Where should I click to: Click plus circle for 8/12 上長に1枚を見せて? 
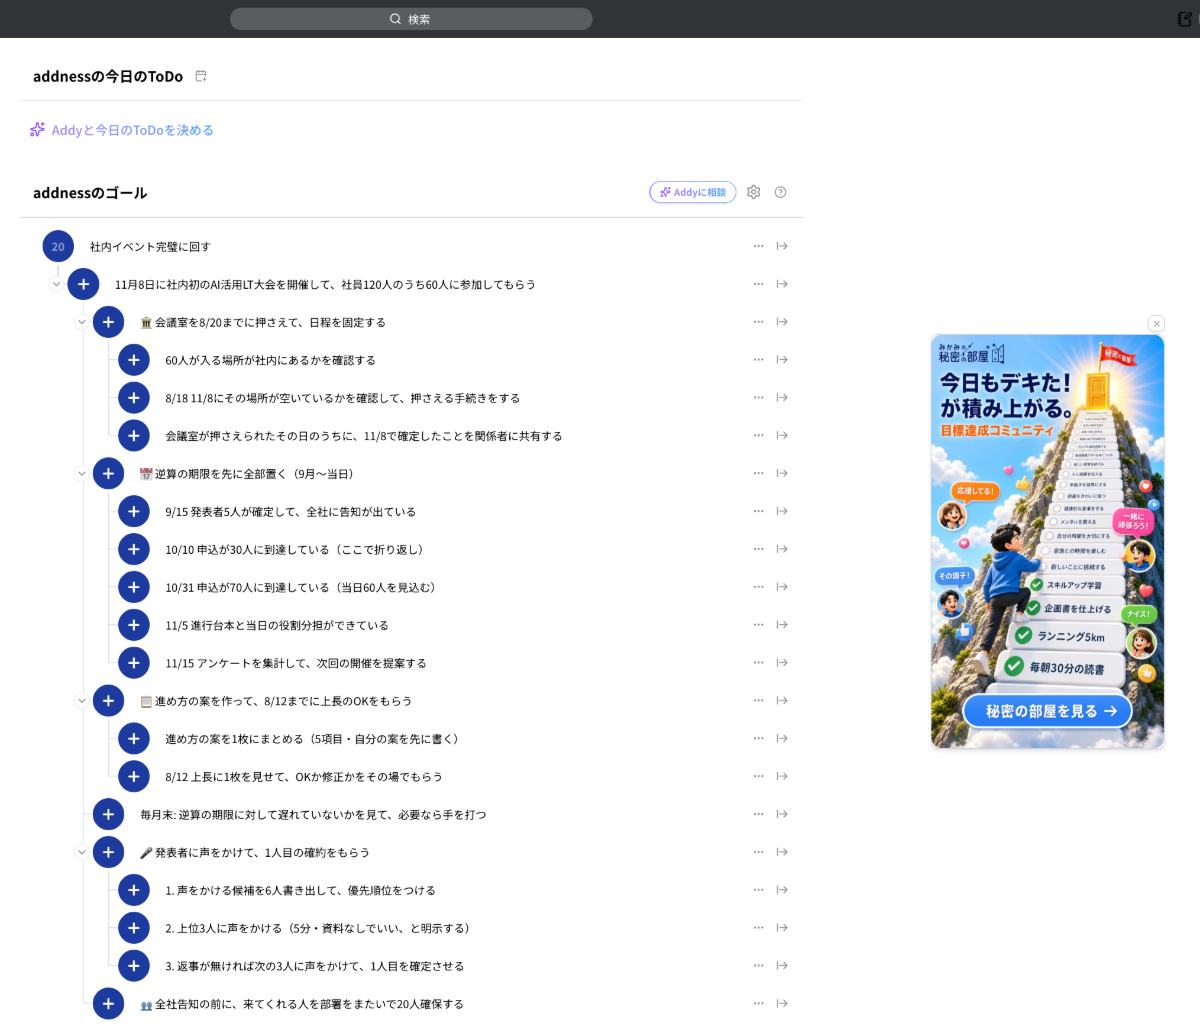(x=133, y=776)
